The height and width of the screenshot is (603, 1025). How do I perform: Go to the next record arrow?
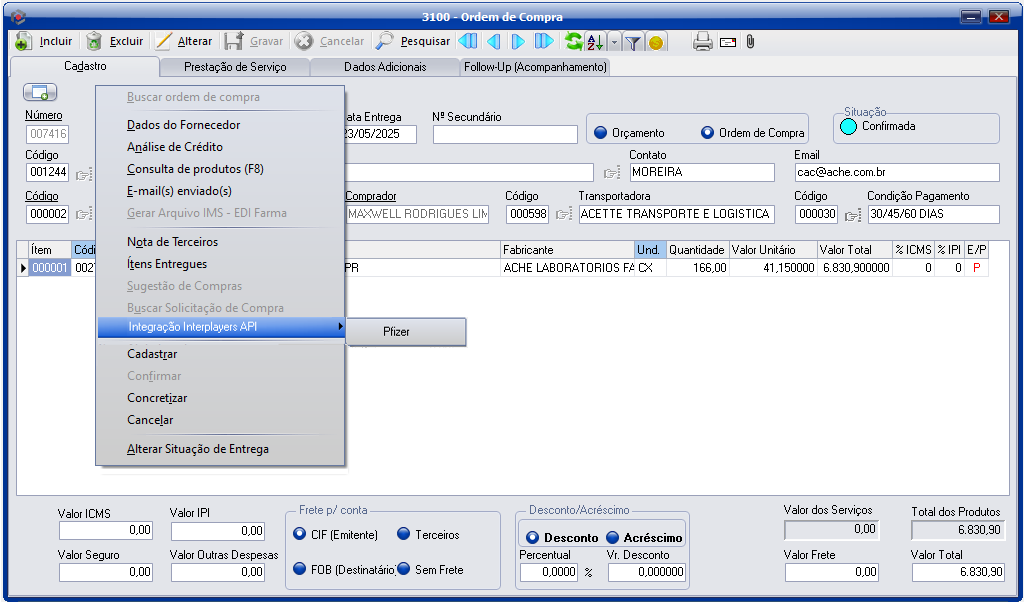click(518, 42)
